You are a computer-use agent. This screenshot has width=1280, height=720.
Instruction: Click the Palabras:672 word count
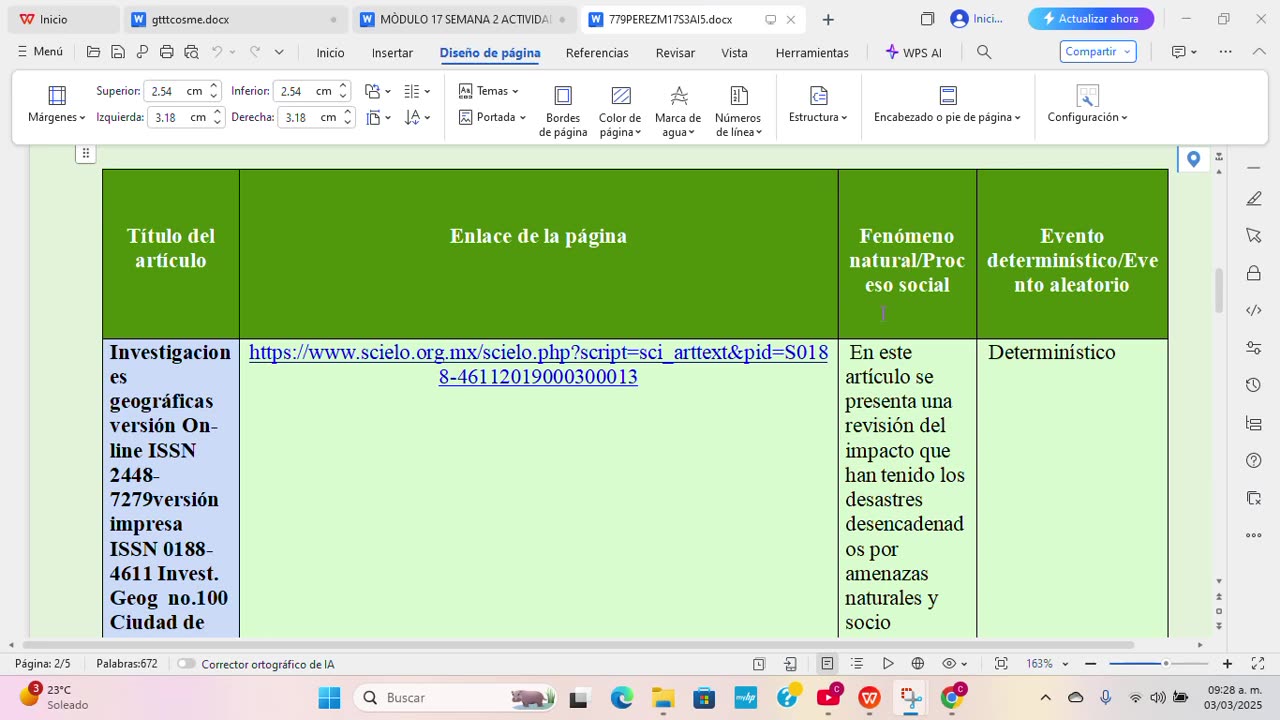tap(127, 664)
